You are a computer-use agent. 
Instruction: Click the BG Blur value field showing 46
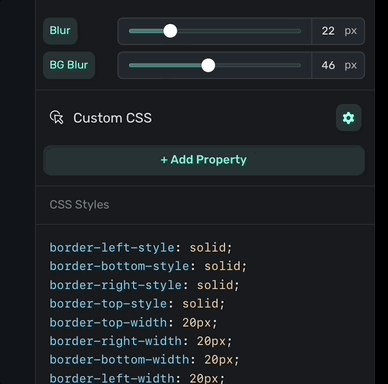328,65
